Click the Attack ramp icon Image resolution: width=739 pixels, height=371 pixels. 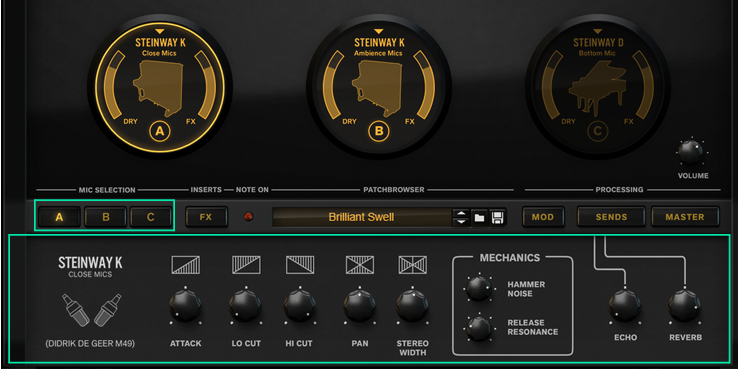pyautogui.click(x=186, y=265)
